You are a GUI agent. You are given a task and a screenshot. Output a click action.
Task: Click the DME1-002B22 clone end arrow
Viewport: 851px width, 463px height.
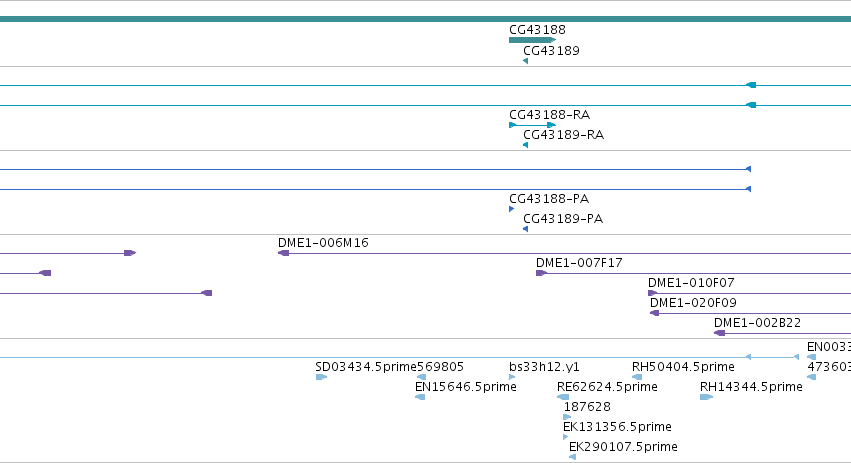tap(720, 333)
